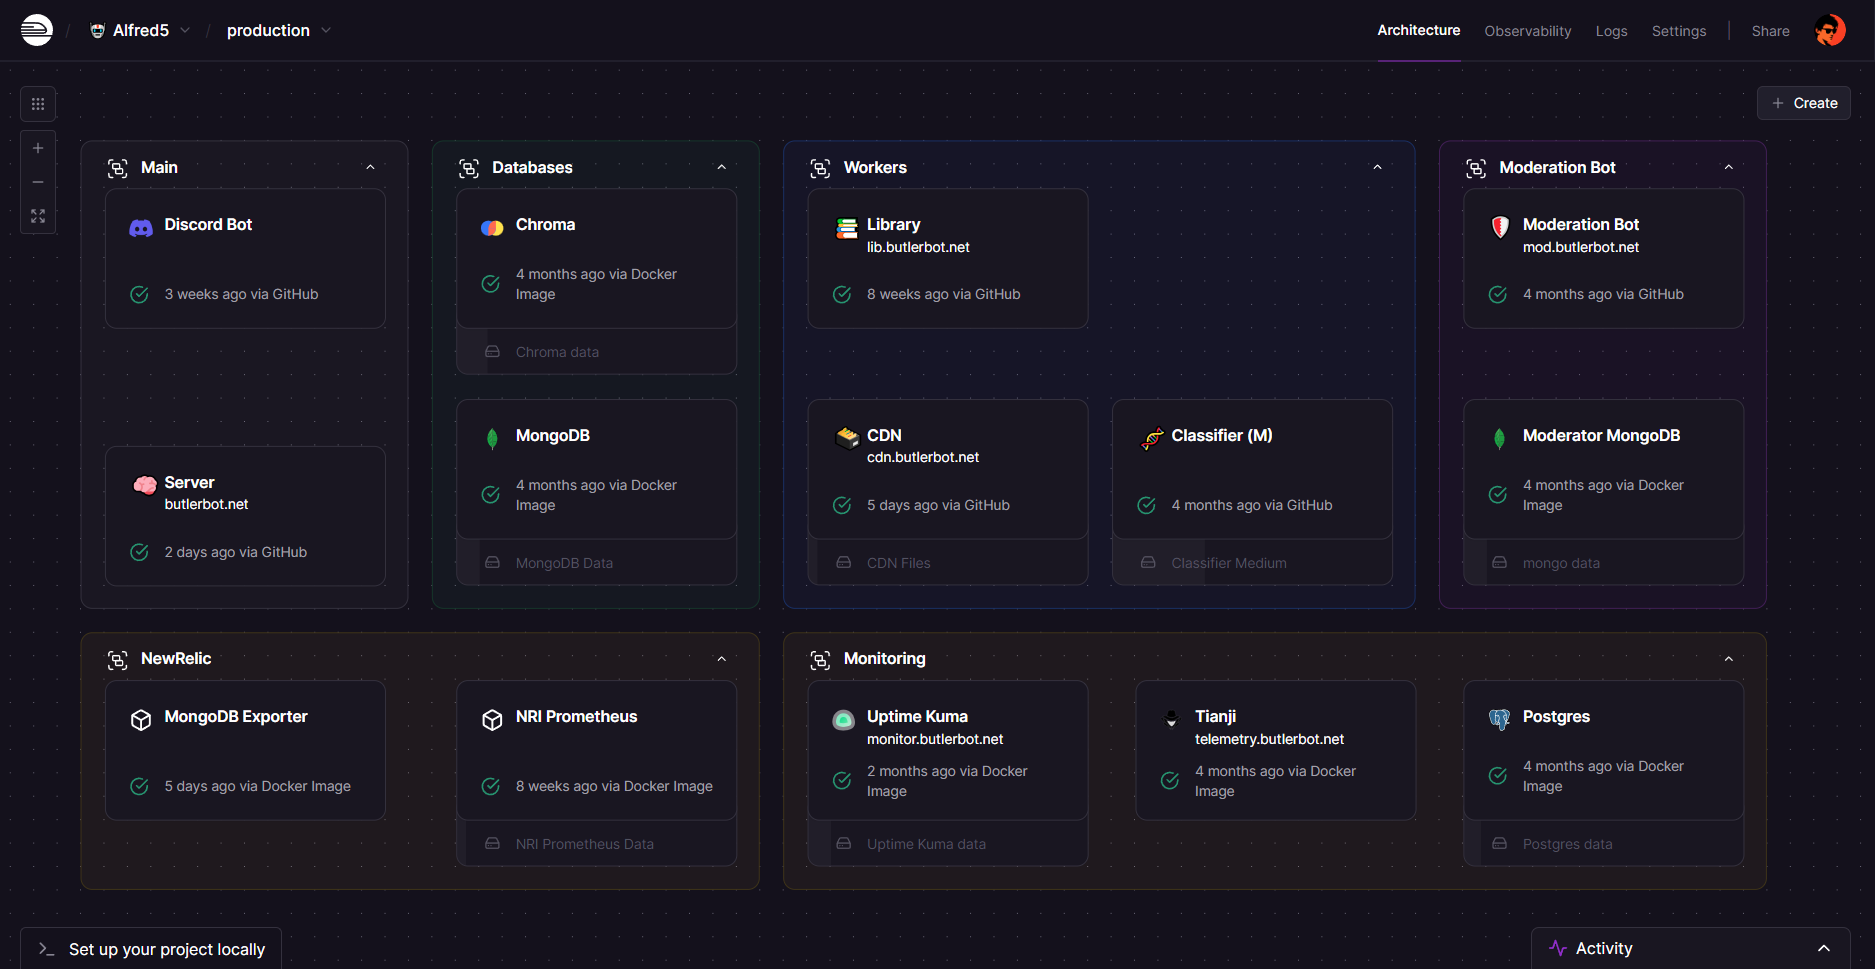Open the CDN Files volume

point(948,563)
